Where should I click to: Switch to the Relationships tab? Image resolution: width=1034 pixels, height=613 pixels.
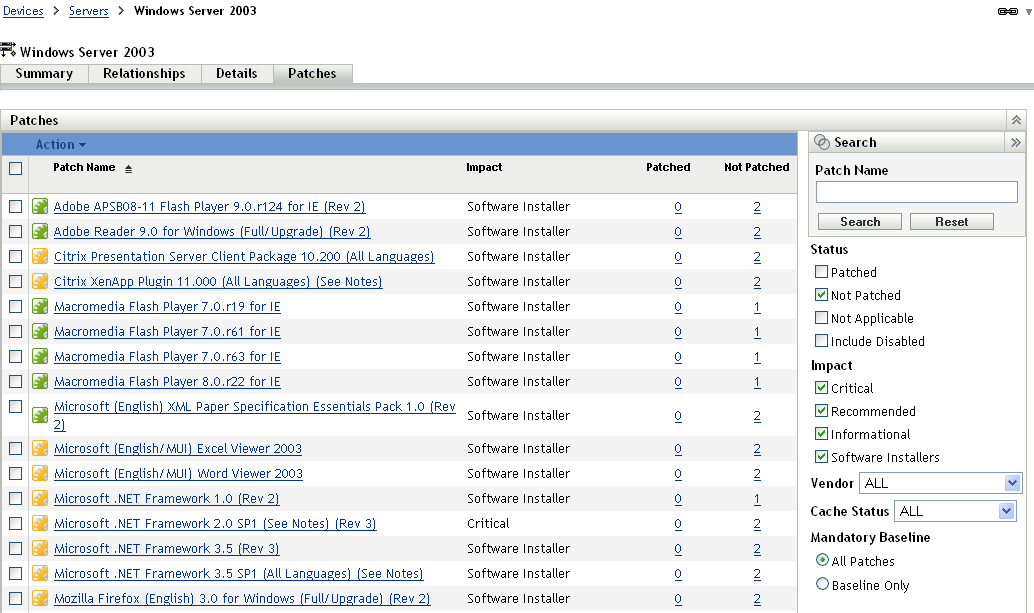[x=144, y=73]
